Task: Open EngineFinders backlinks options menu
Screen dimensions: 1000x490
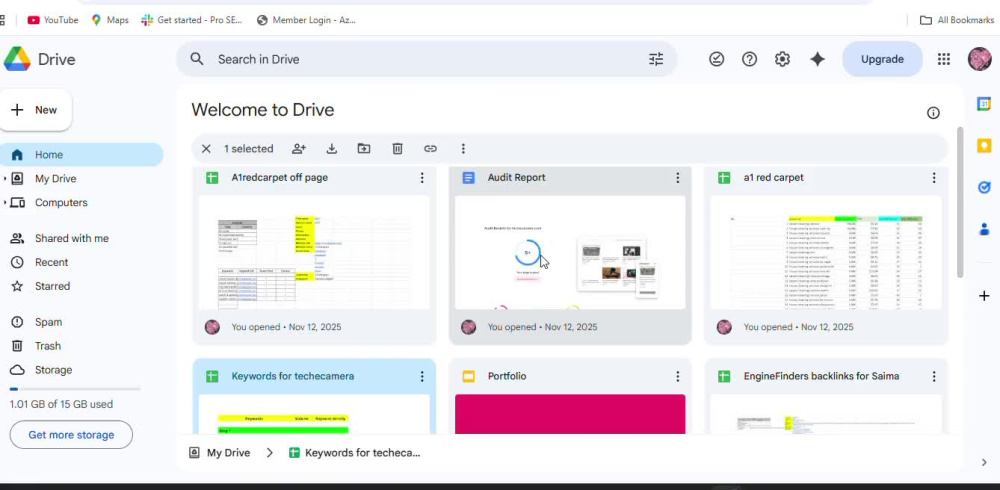Action: pos(934,376)
